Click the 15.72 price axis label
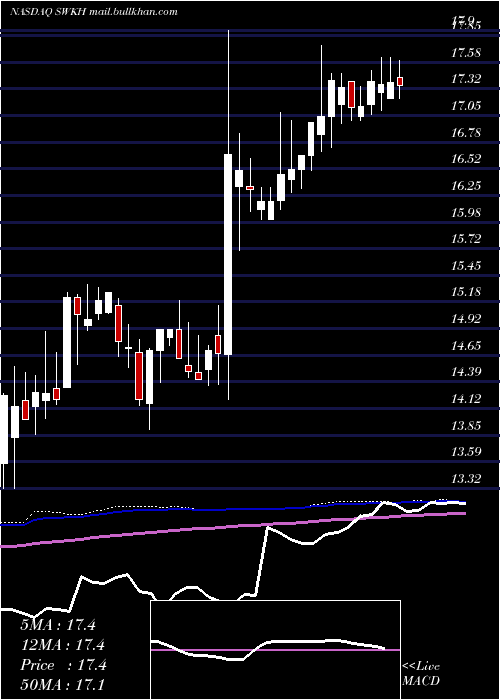Screen dimensions: 500x700 click(467, 239)
